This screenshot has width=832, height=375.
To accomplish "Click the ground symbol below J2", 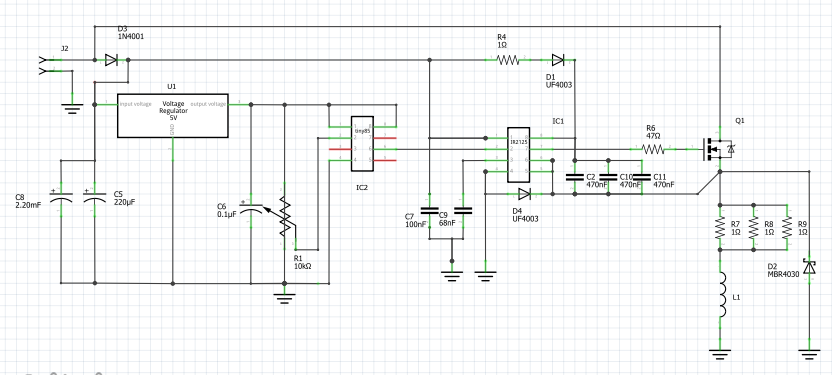I will [x=72, y=109].
